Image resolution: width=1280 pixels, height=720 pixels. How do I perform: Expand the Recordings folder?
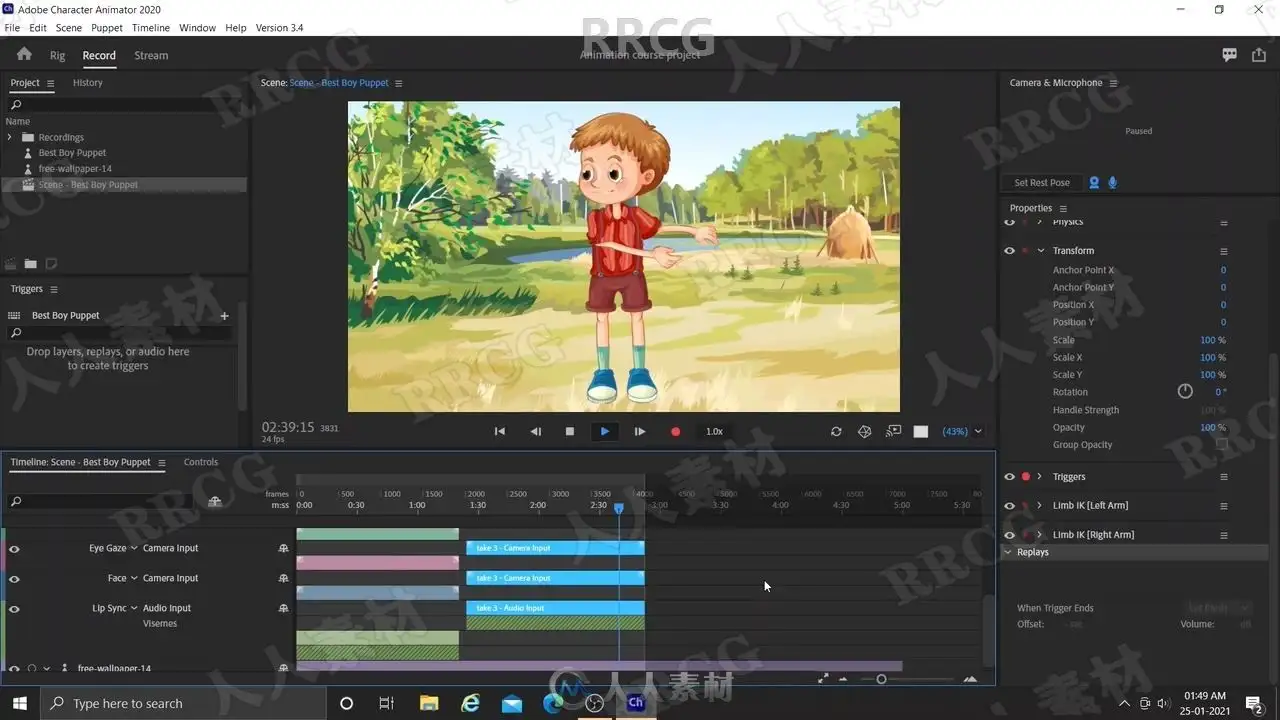coord(10,137)
